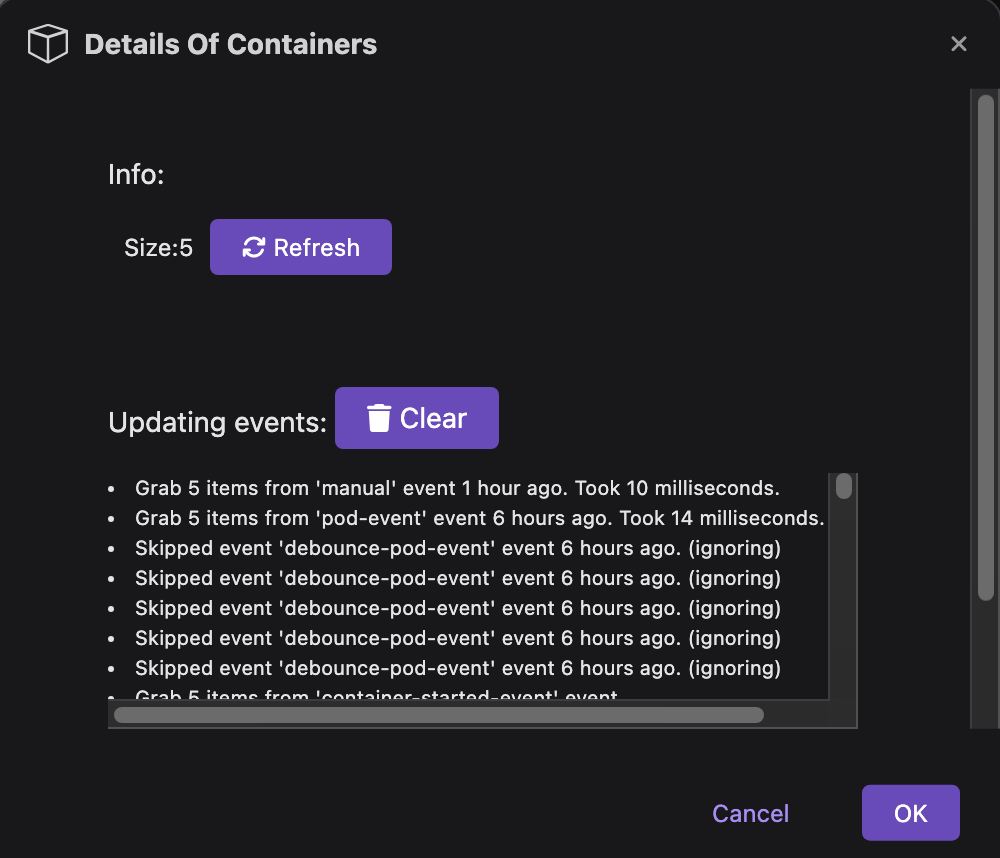Click the 'Size:5' info text
1000x858 pixels.
point(157,247)
